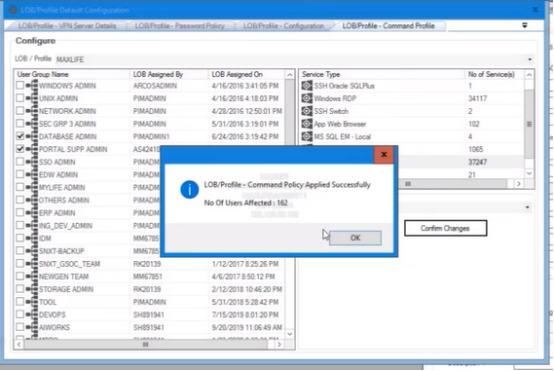Open the LOB / Profile MAXLIFE dropdown

(529, 59)
